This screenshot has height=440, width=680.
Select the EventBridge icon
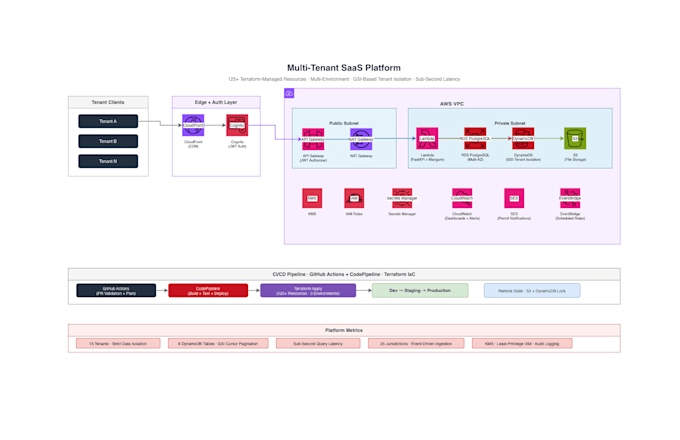[x=570, y=198]
